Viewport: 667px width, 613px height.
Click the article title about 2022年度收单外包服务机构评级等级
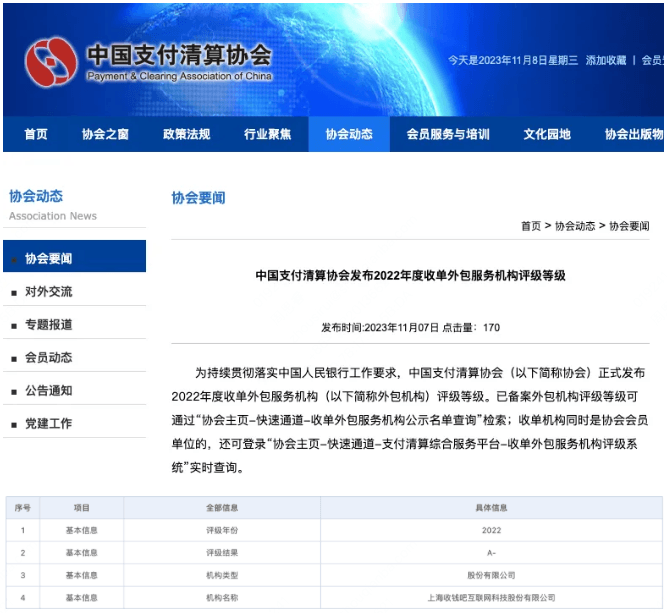point(410,276)
